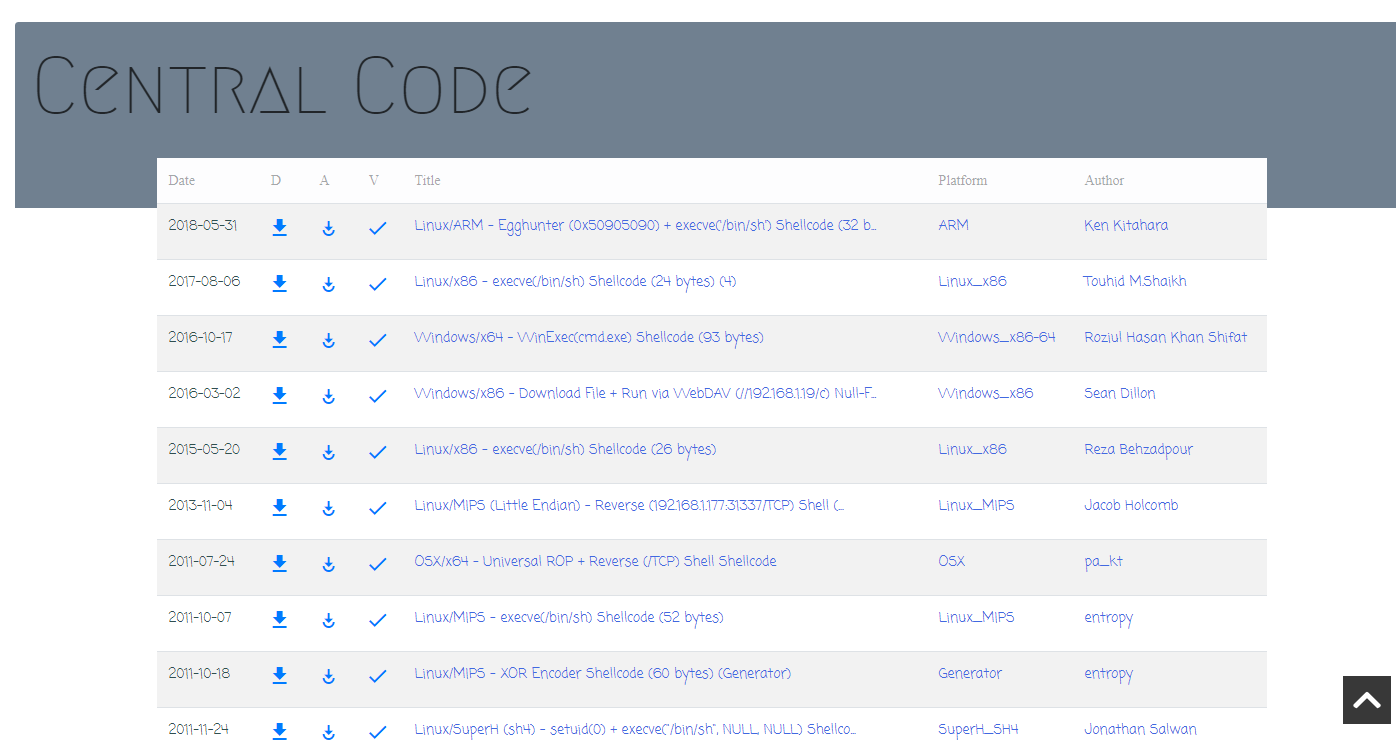Click the scroll-to-top arrow button
1396x756 pixels.
point(1366,700)
